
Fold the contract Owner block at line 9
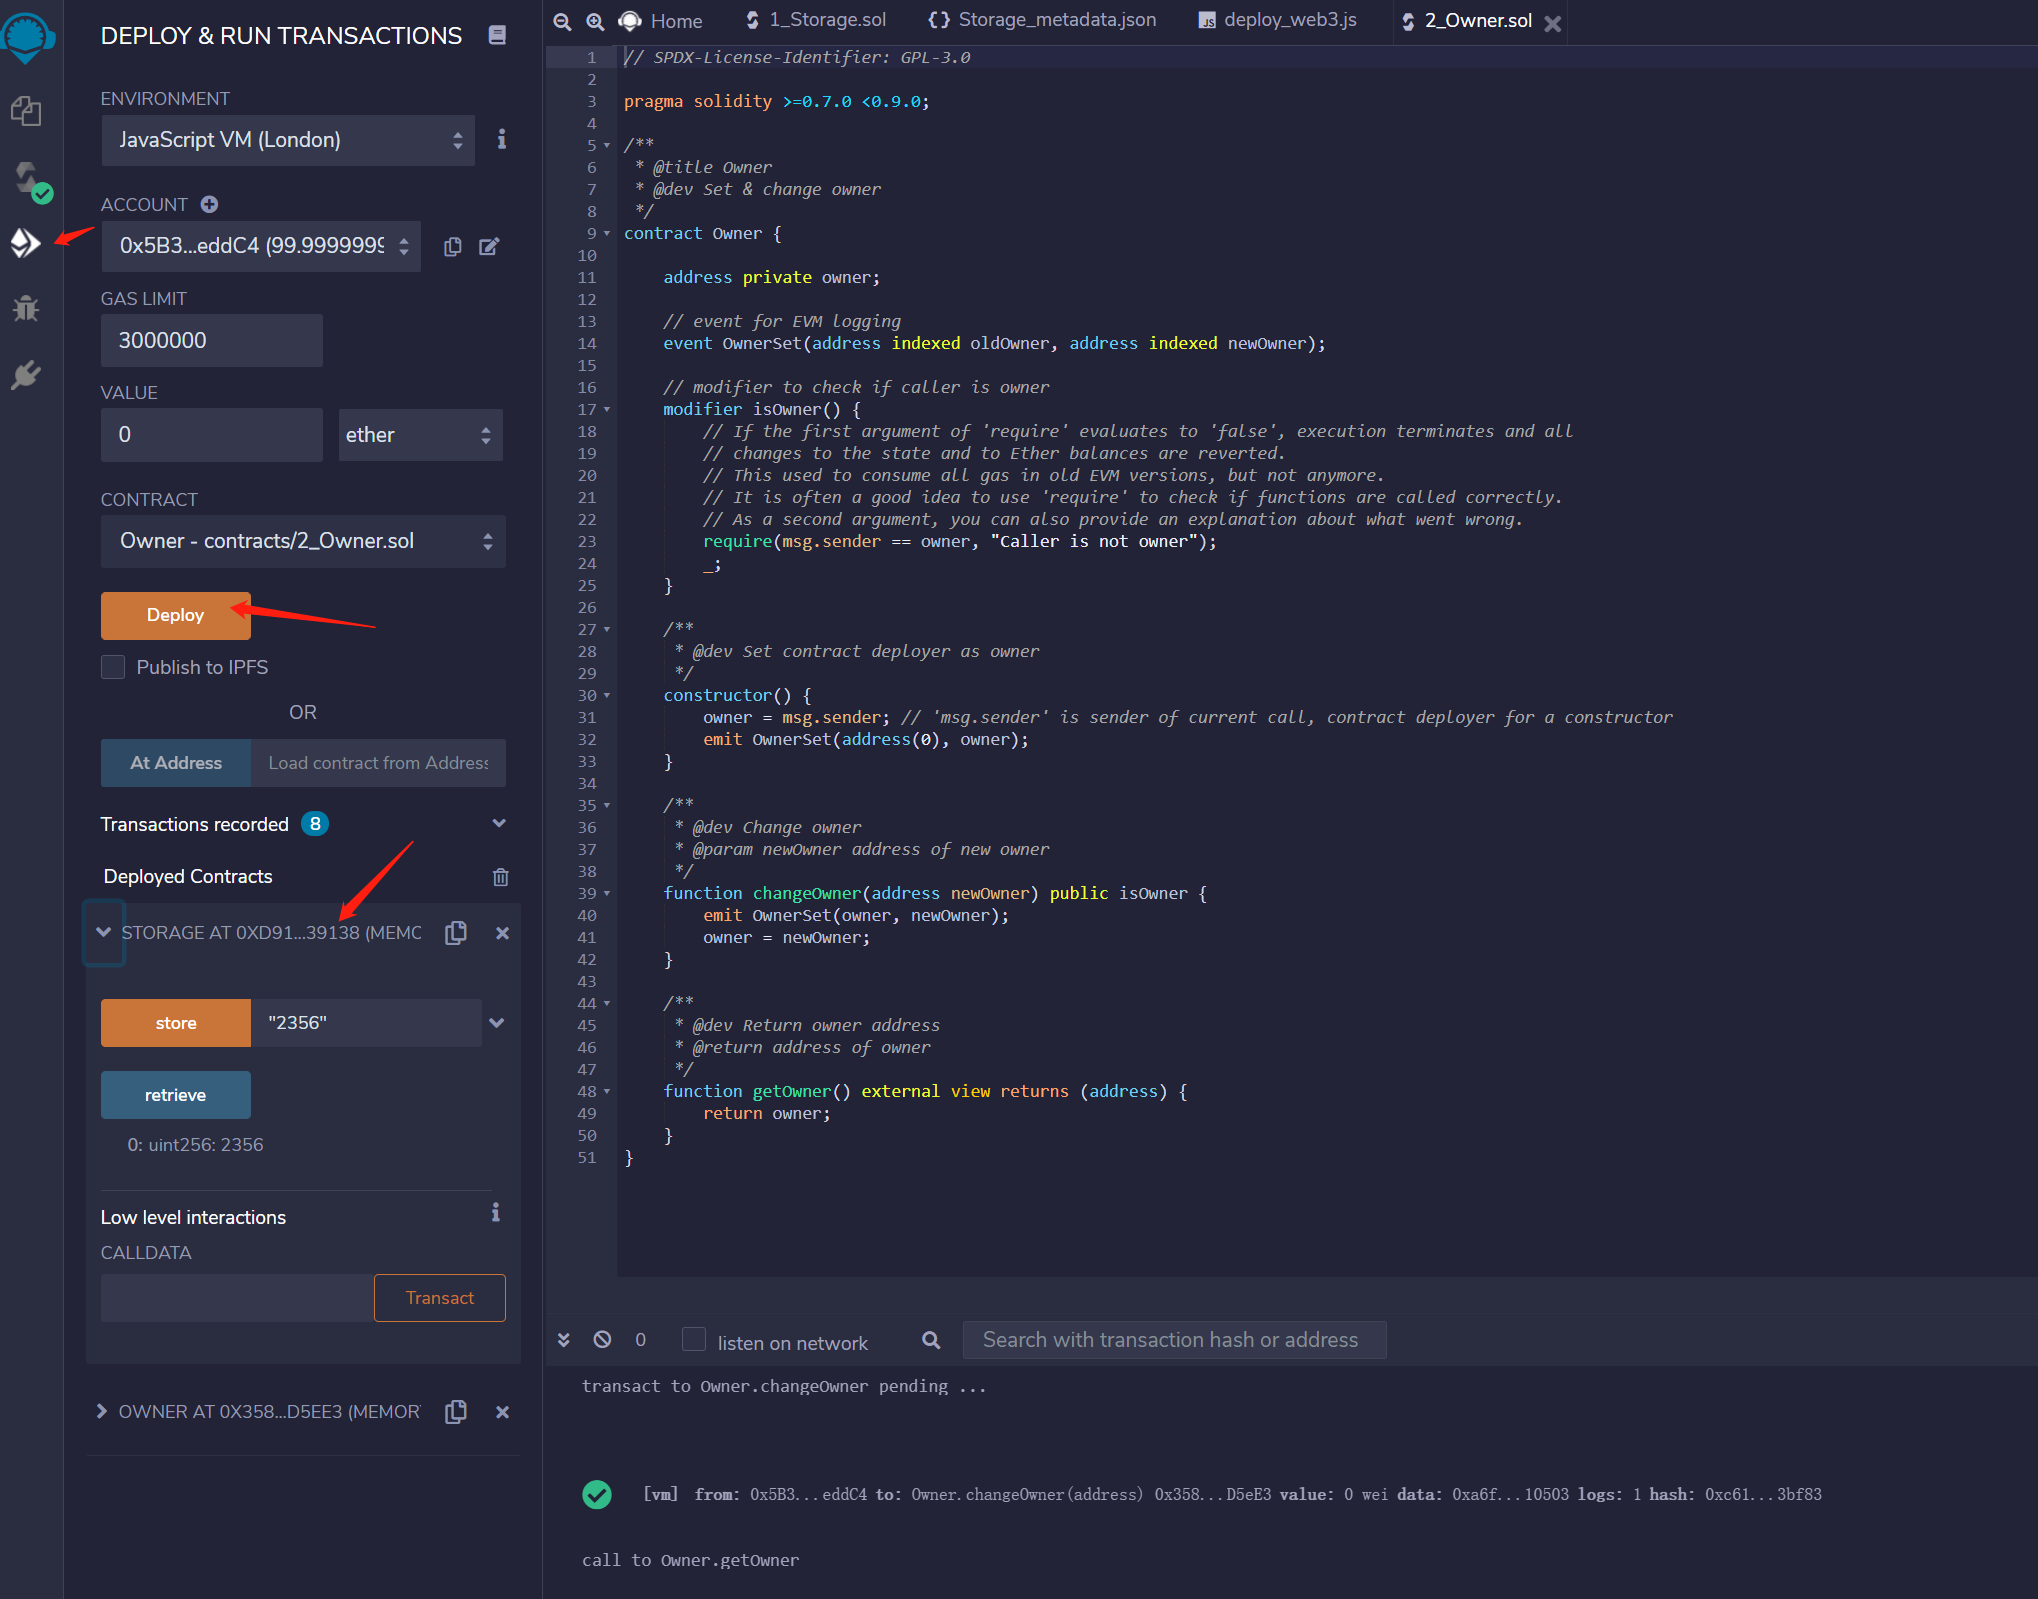pyautogui.click(x=607, y=234)
